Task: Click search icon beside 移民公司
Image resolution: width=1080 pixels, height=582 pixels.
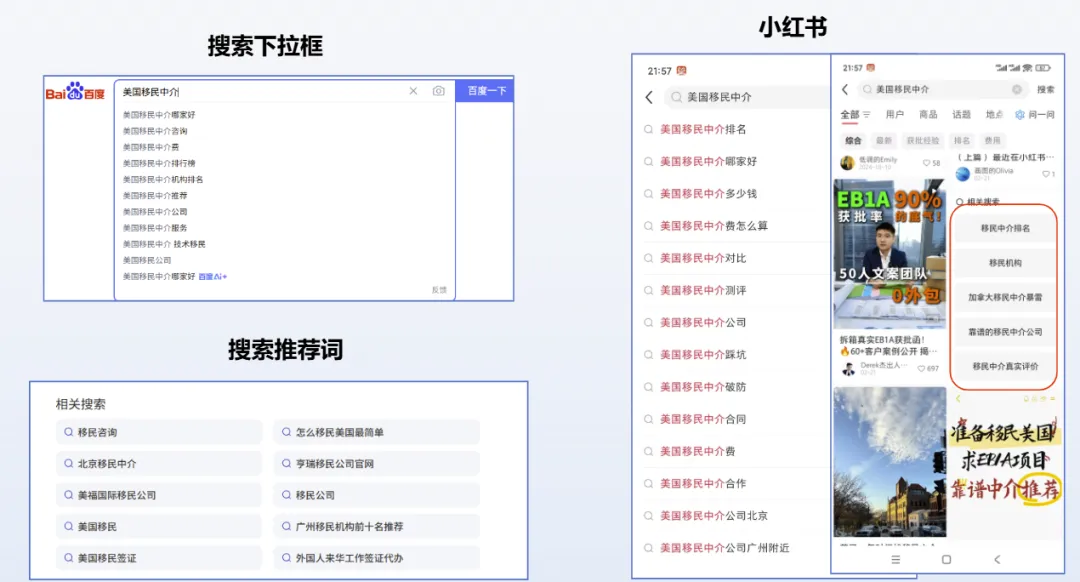Action: pos(287,495)
